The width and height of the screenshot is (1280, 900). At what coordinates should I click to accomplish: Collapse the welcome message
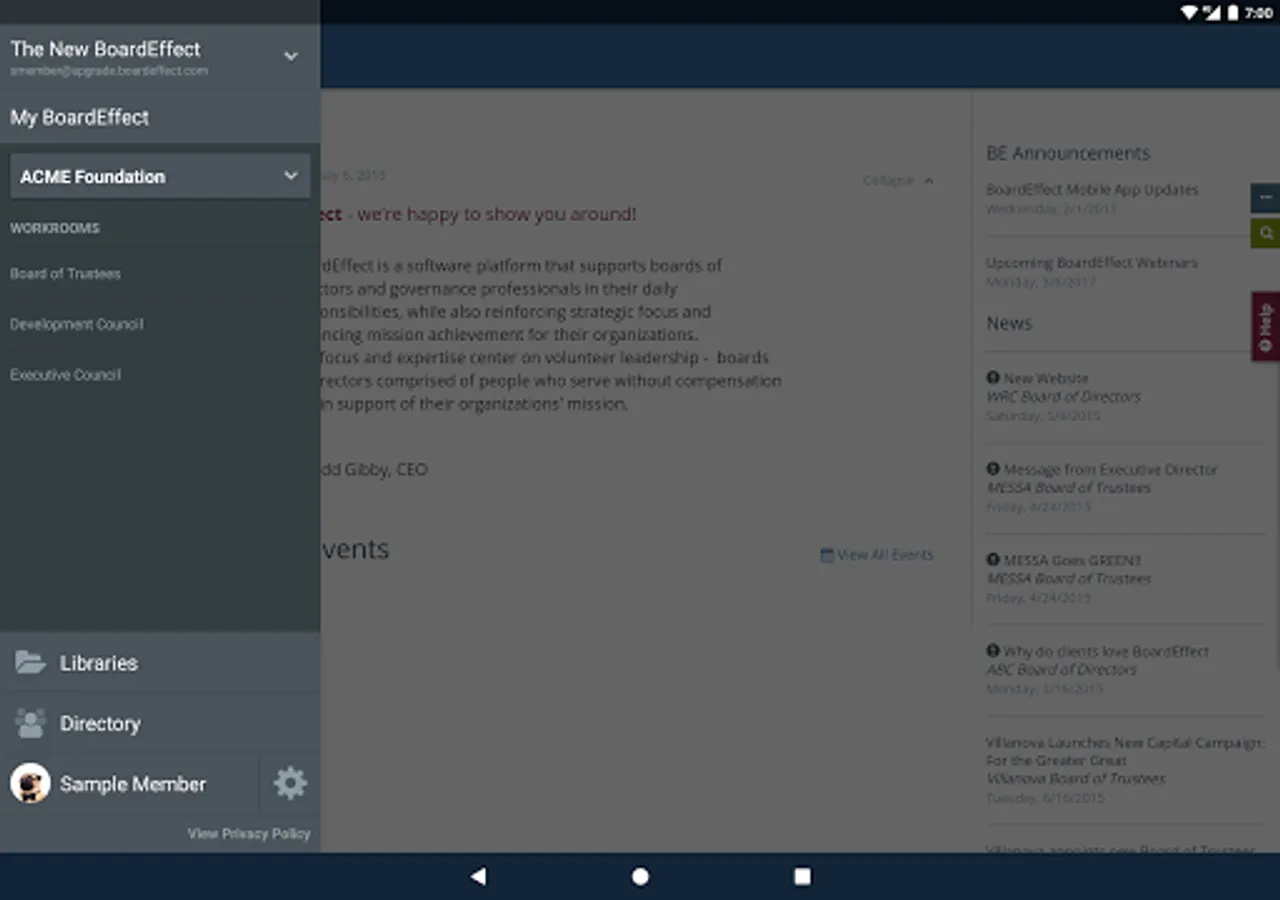898,180
